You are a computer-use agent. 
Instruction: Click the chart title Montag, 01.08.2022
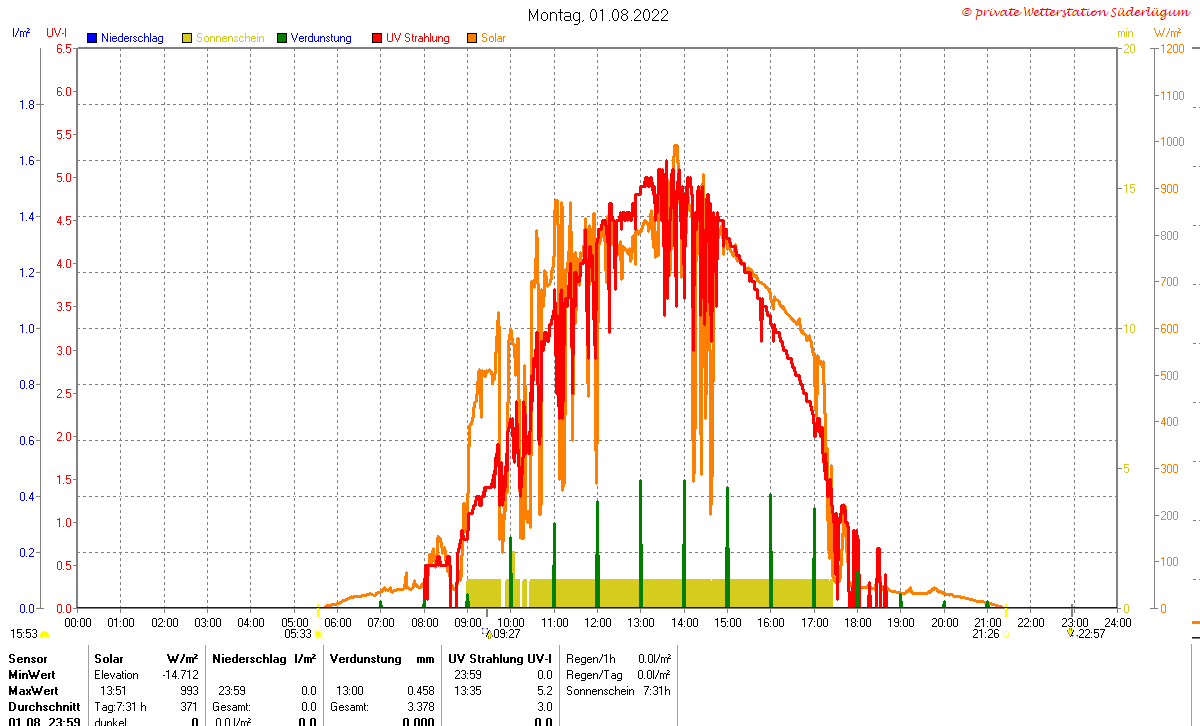pos(598,15)
